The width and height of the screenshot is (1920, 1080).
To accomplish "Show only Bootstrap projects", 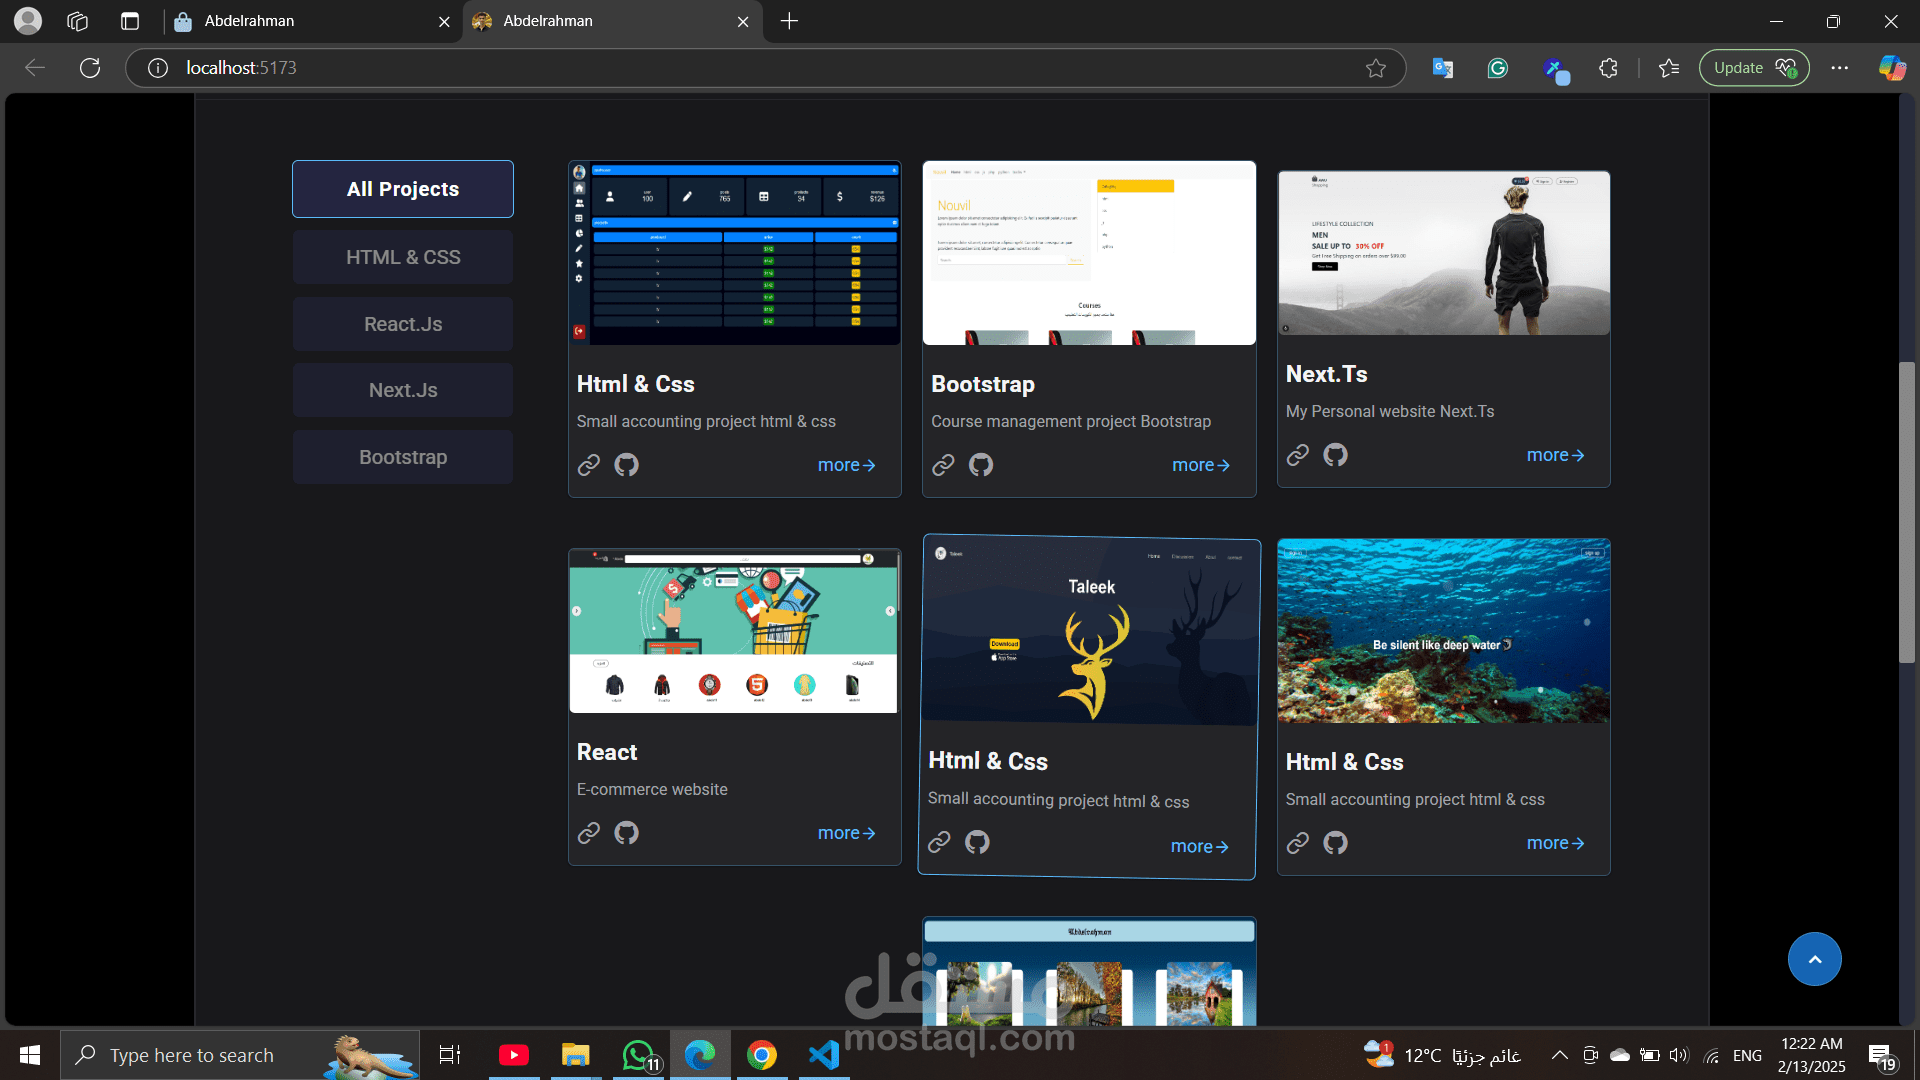I will tap(403, 457).
